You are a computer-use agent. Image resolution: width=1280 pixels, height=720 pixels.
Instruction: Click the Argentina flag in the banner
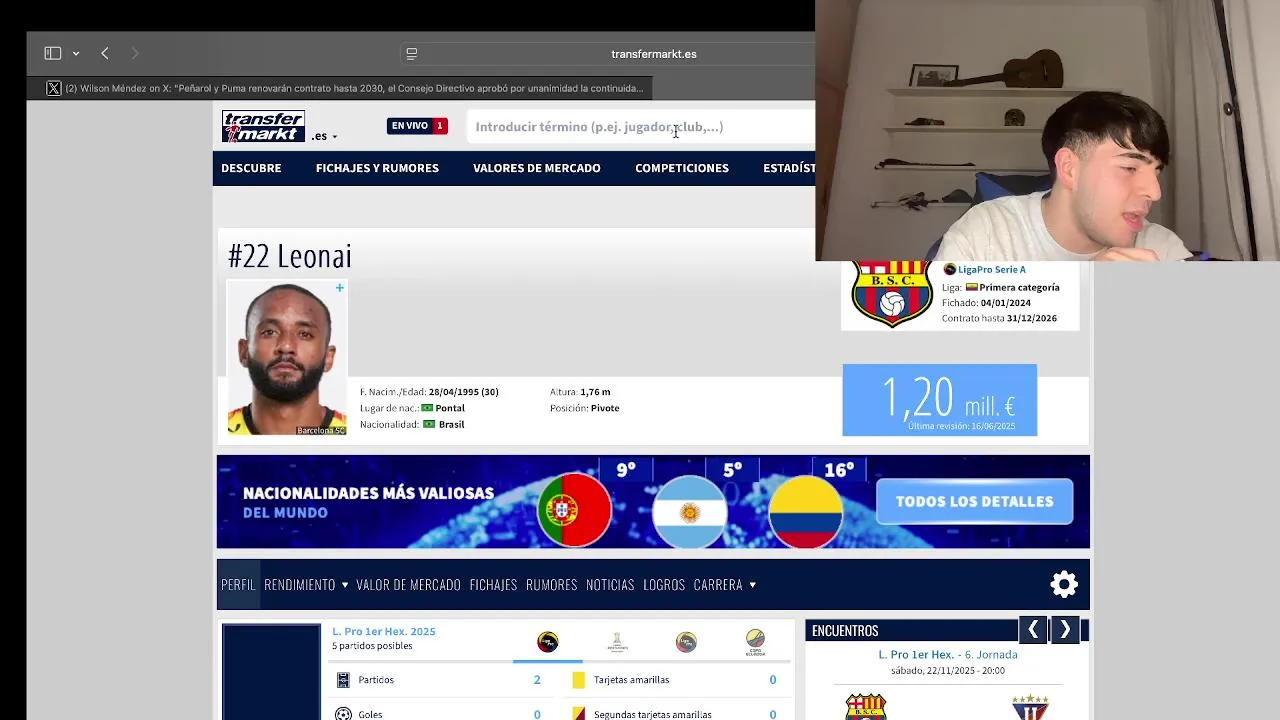coord(690,512)
